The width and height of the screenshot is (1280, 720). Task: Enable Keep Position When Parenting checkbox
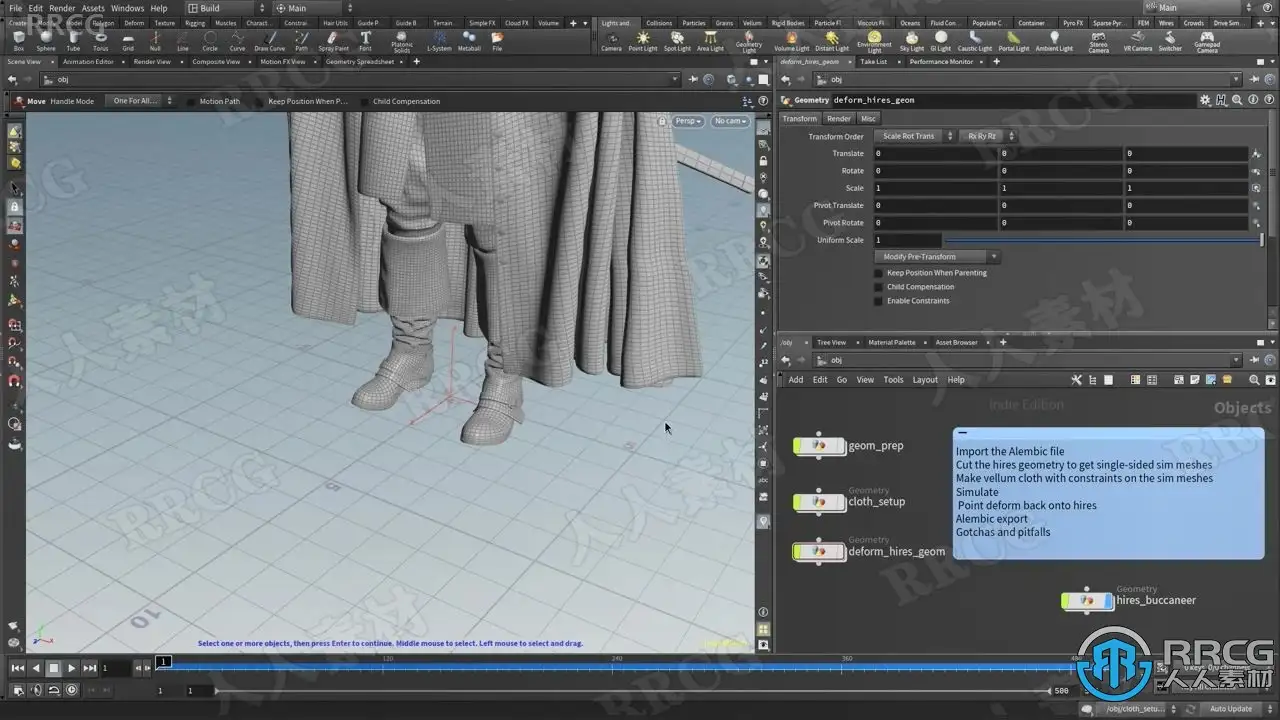(879, 273)
